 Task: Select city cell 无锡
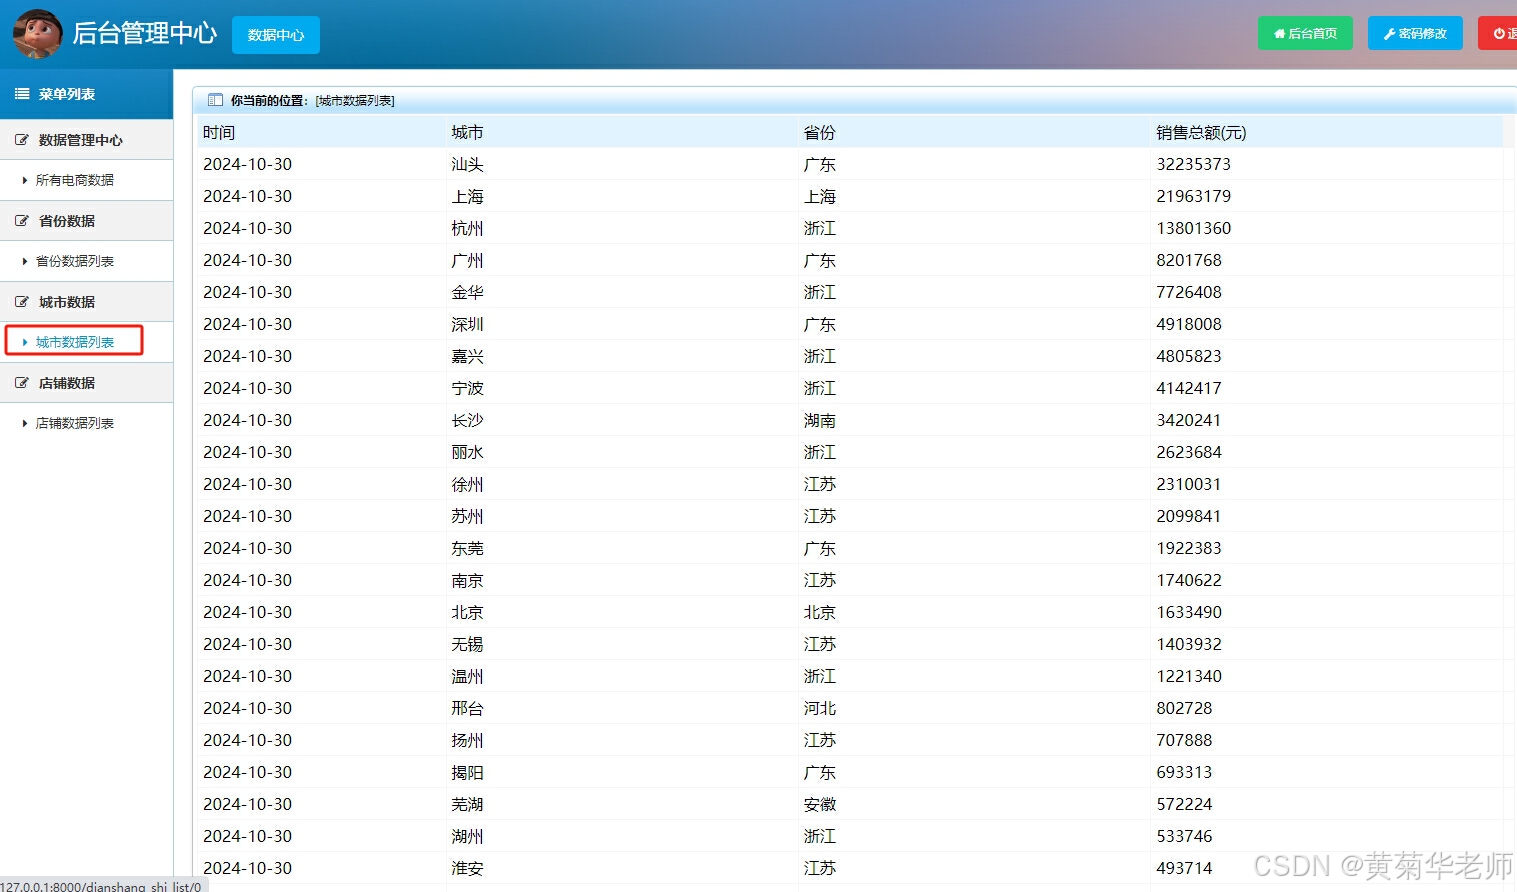click(467, 644)
